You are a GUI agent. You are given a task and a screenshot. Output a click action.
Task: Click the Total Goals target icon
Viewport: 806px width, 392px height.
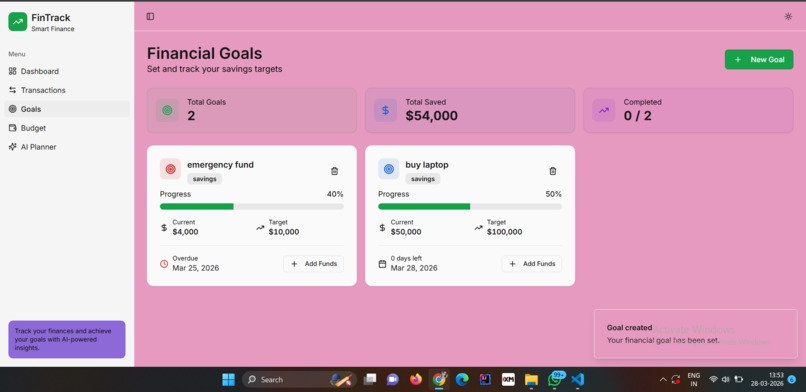[167, 110]
